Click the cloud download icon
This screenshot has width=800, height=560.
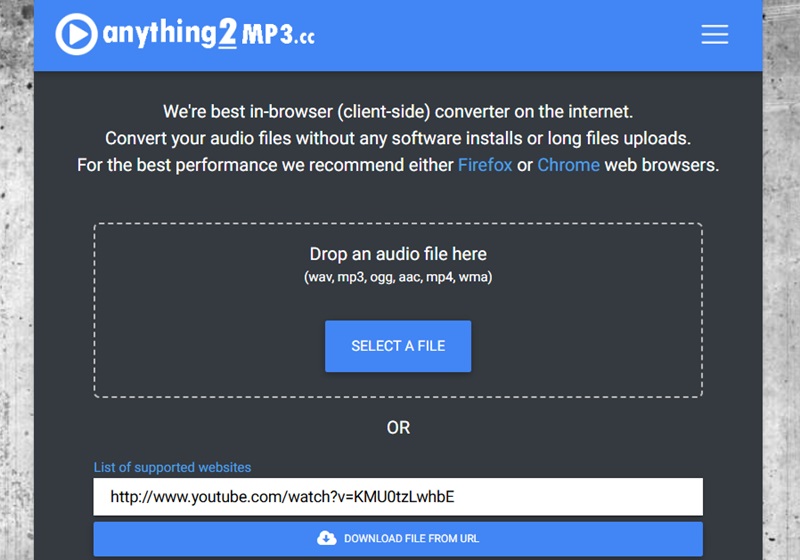click(327, 538)
